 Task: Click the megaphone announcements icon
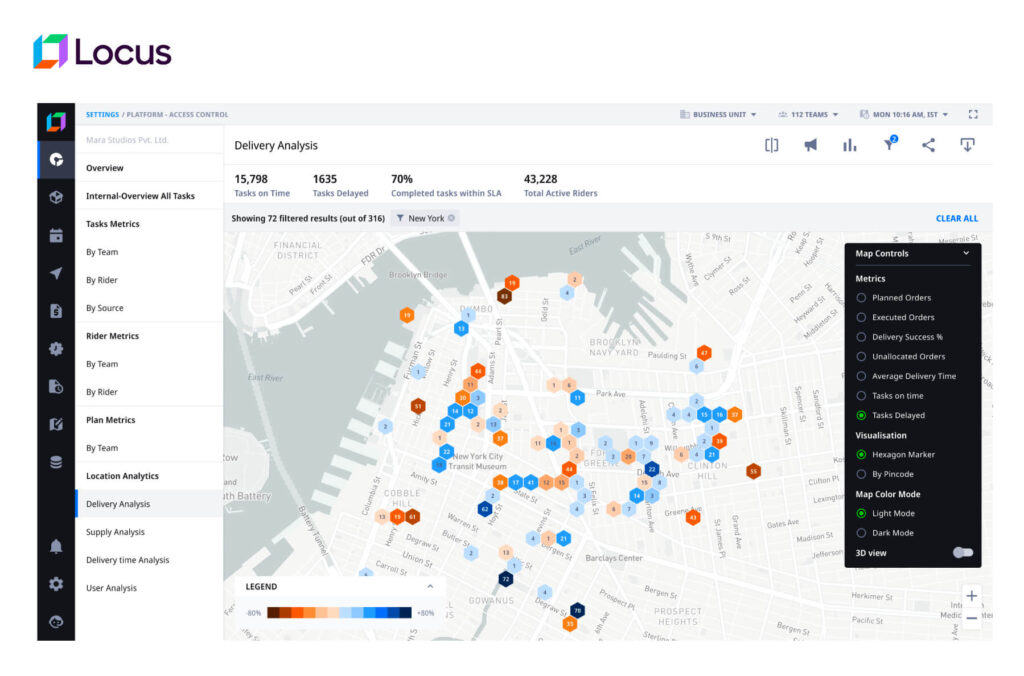810,145
